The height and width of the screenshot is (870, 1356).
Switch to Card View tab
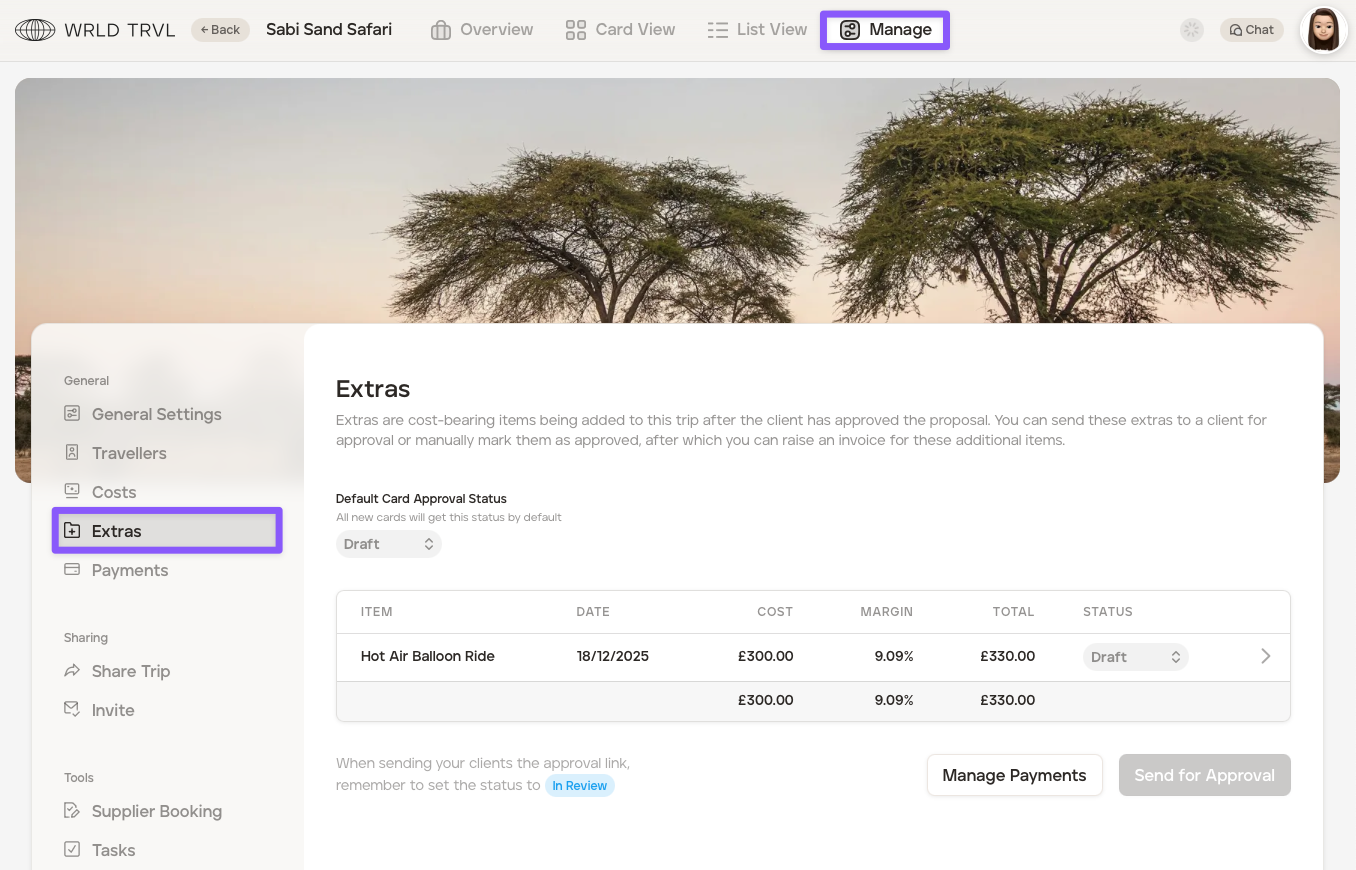point(620,30)
